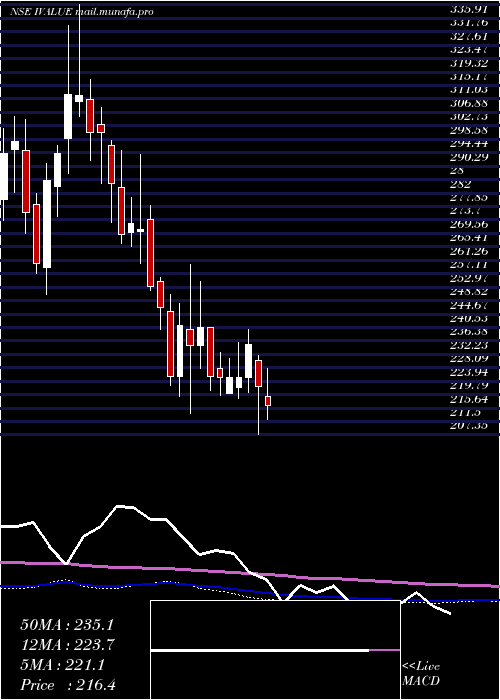Select the 5MA : 221.1 readout

(62, 665)
